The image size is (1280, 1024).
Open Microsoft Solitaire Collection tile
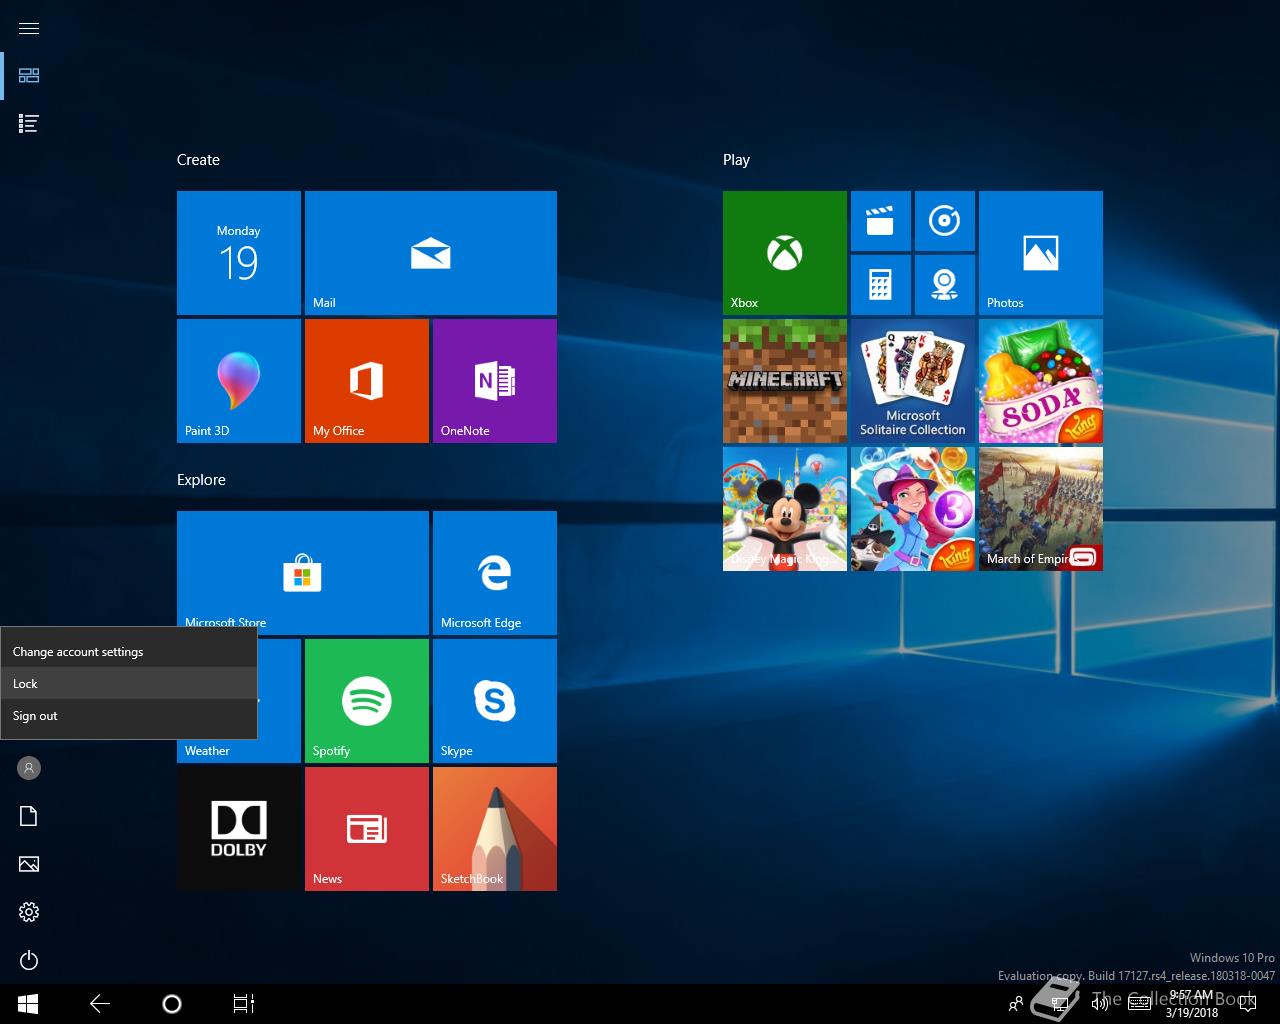(x=913, y=381)
